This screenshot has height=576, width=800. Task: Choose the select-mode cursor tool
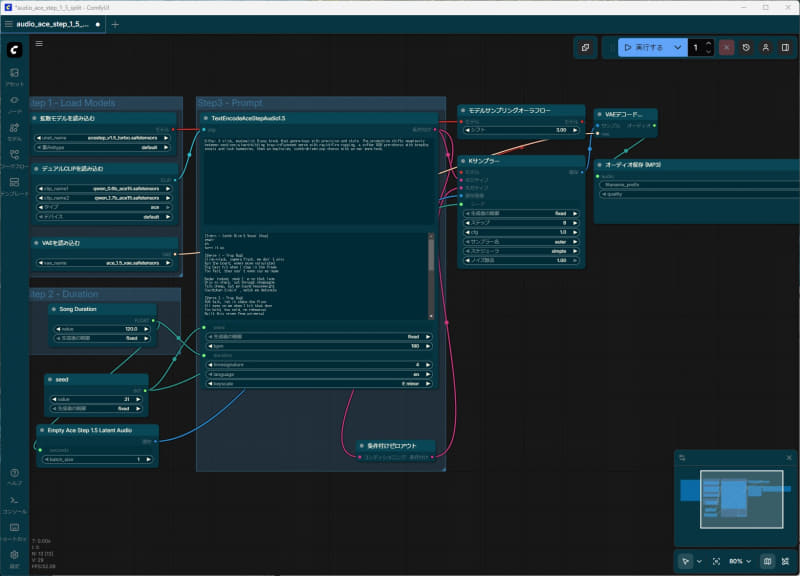click(x=685, y=561)
